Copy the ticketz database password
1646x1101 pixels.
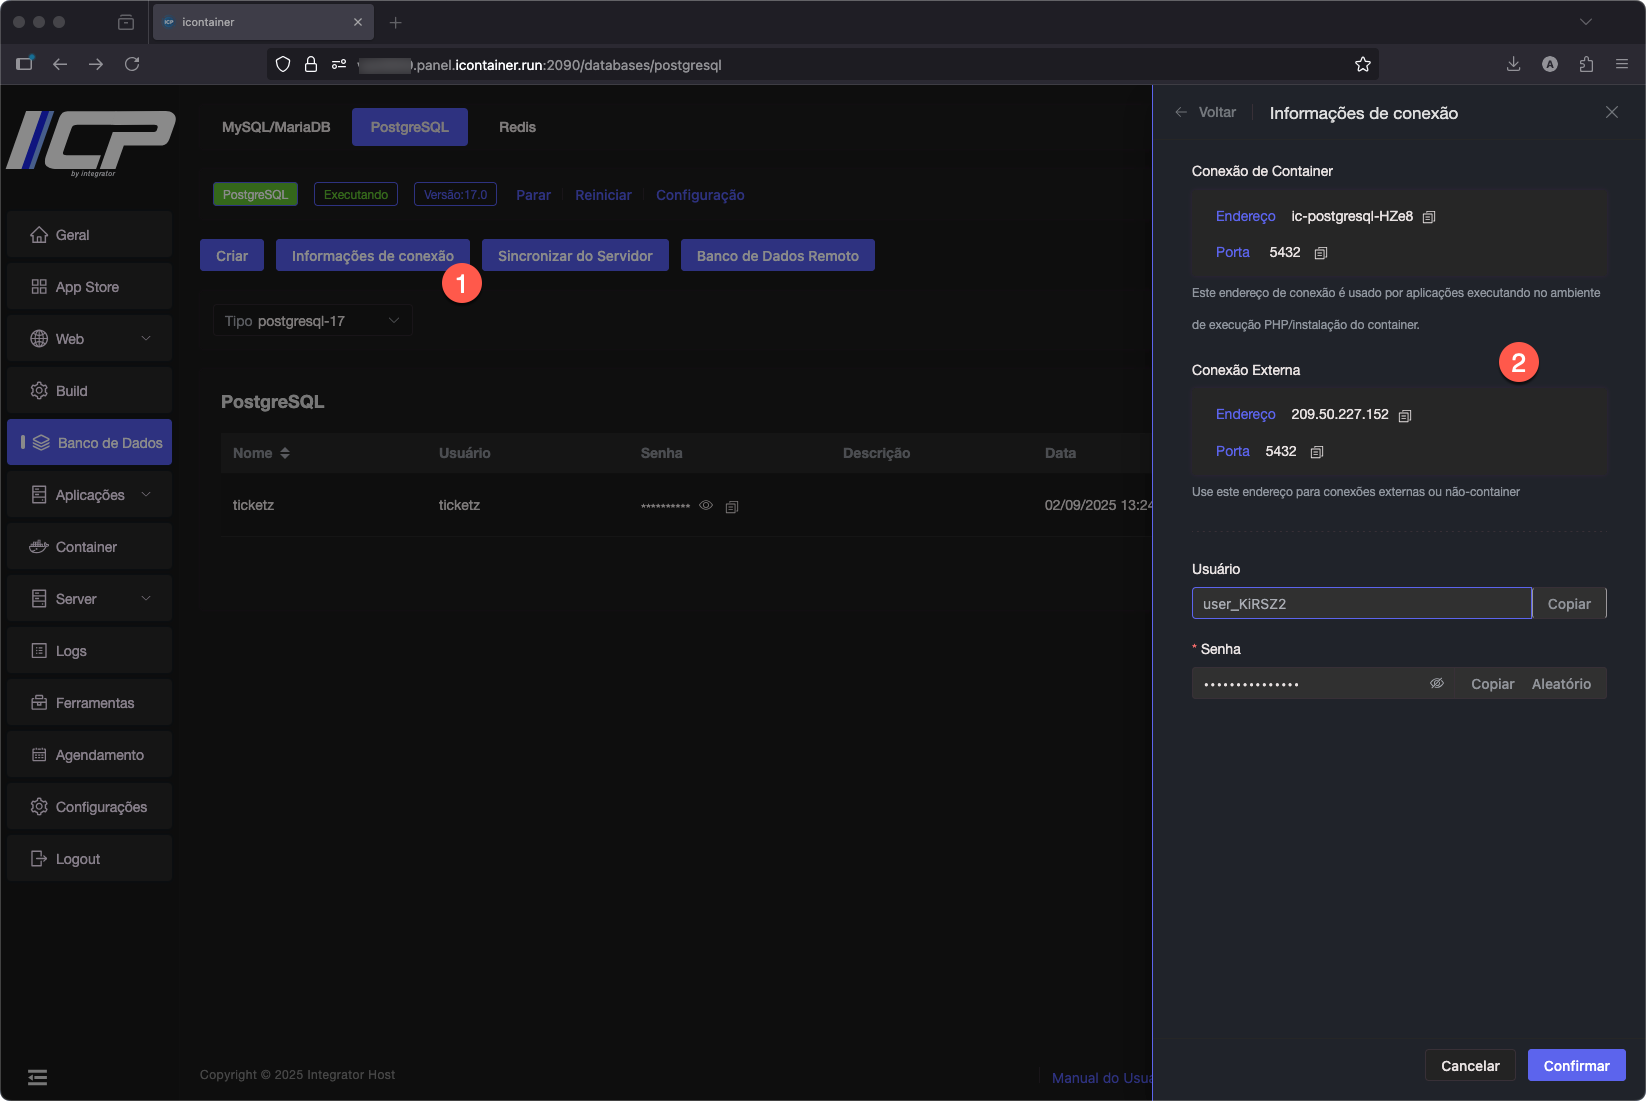pos(732,507)
